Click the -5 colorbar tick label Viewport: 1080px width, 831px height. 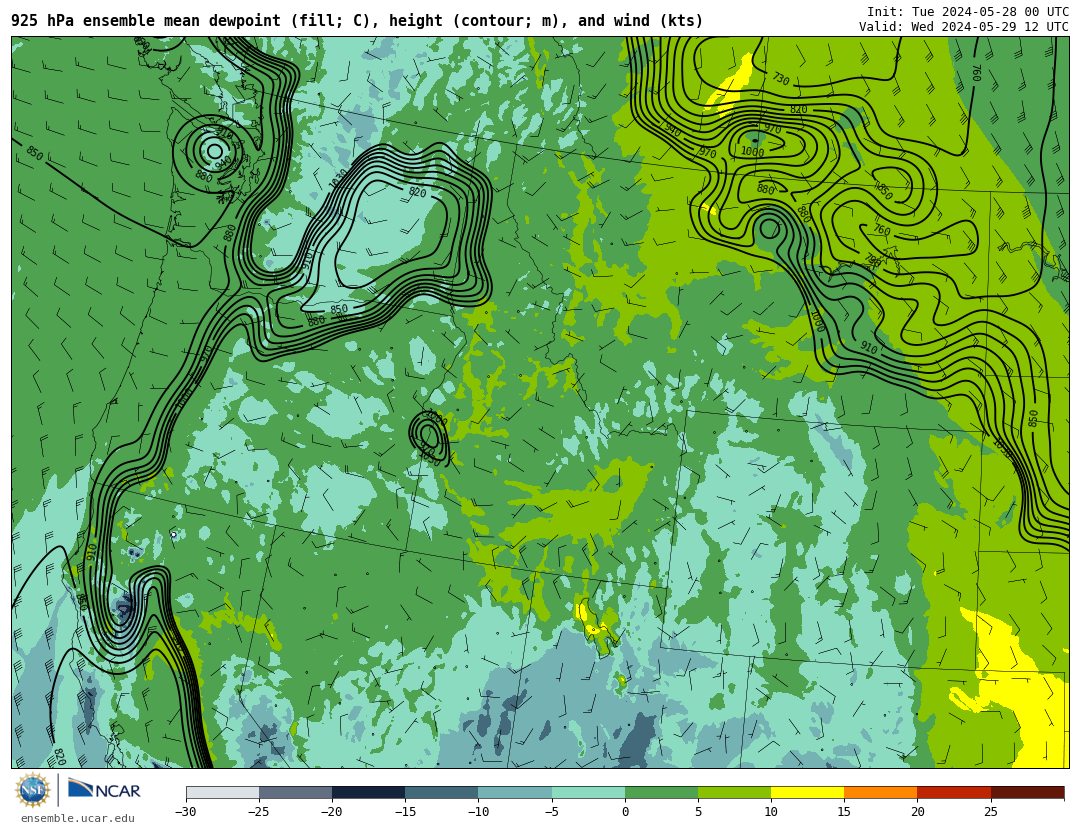click(x=551, y=812)
